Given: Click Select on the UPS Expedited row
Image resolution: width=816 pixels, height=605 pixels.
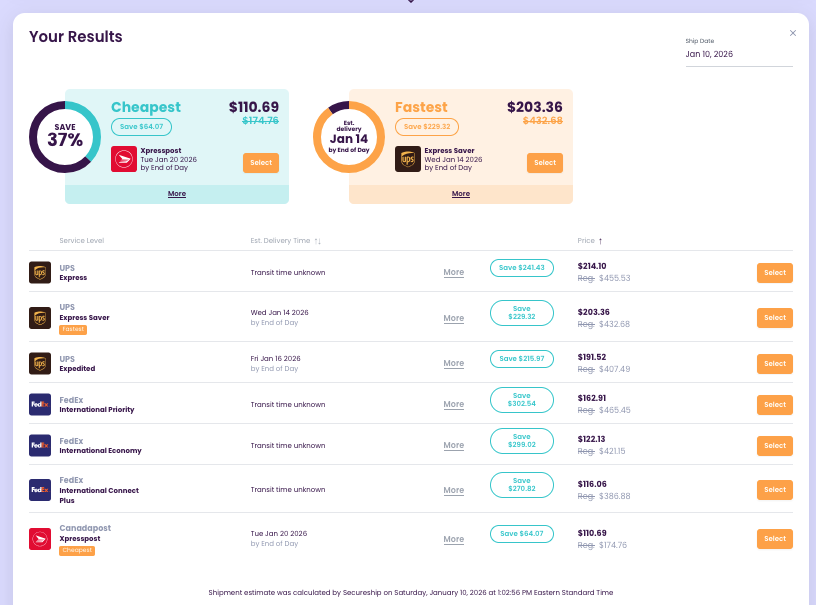Looking at the screenshot, I should point(774,363).
